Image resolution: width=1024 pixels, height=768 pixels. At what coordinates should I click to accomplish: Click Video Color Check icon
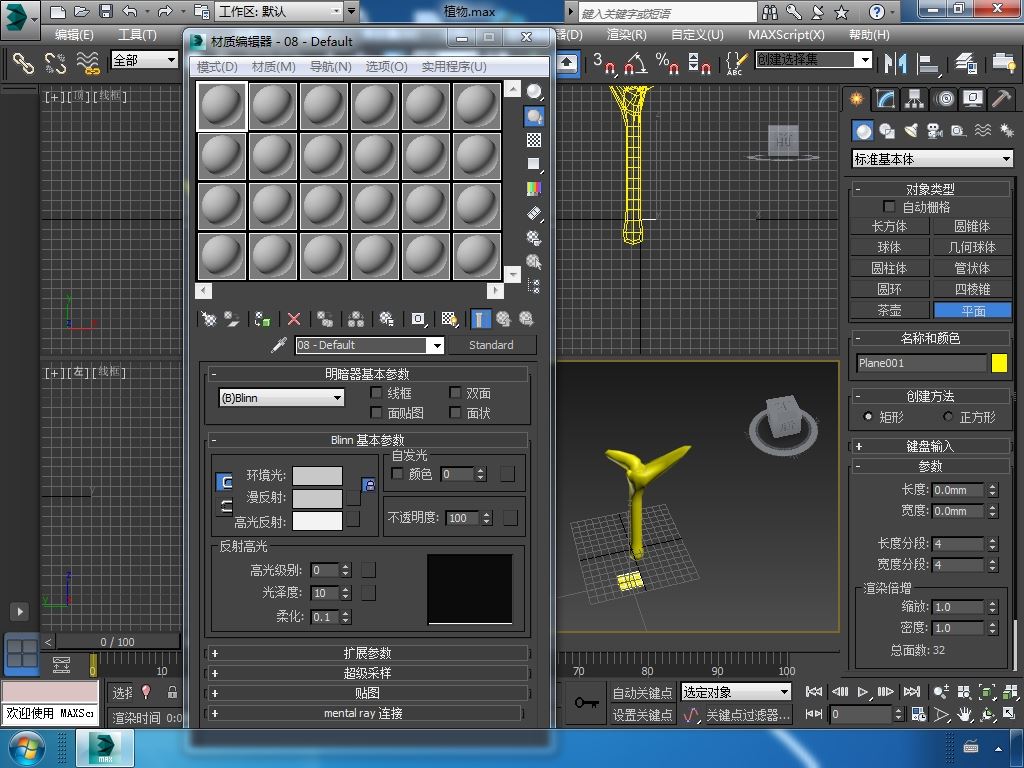point(534,189)
